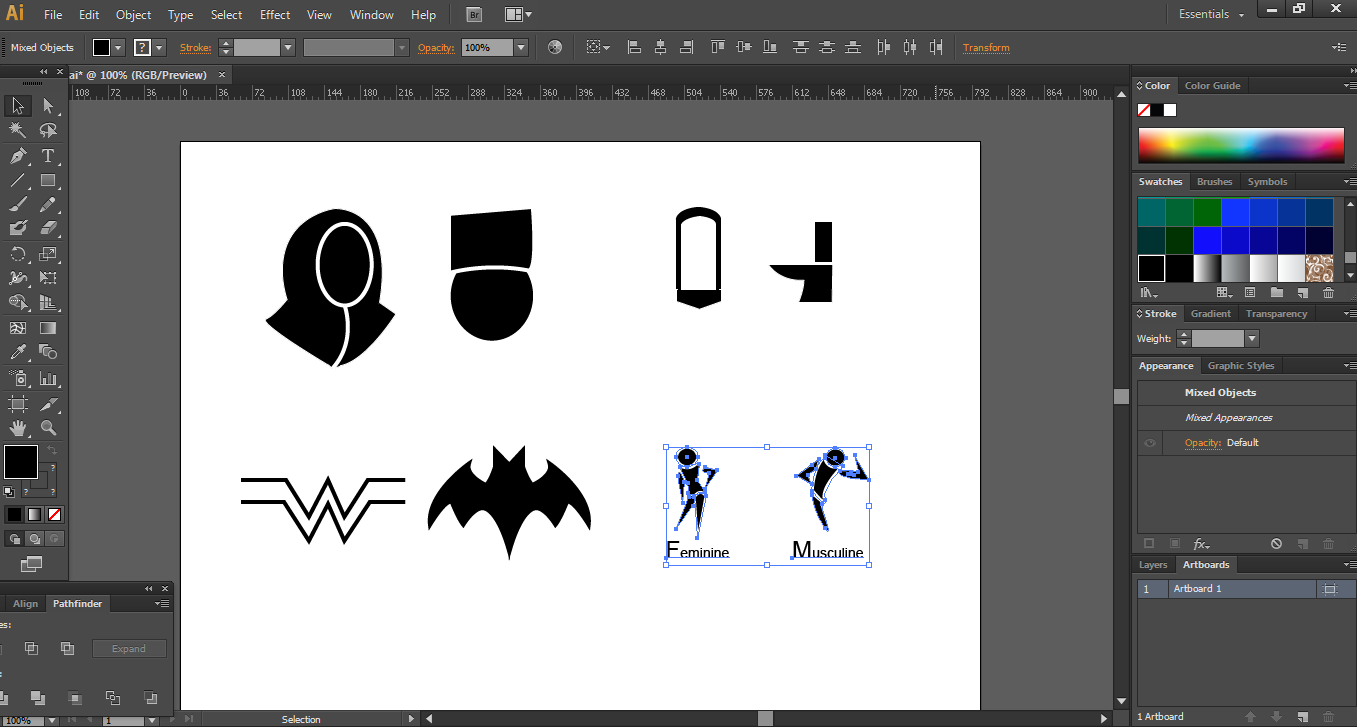1357x727 pixels.
Task: Click the Opacity label in control bar
Action: click(x=436, y=47)
